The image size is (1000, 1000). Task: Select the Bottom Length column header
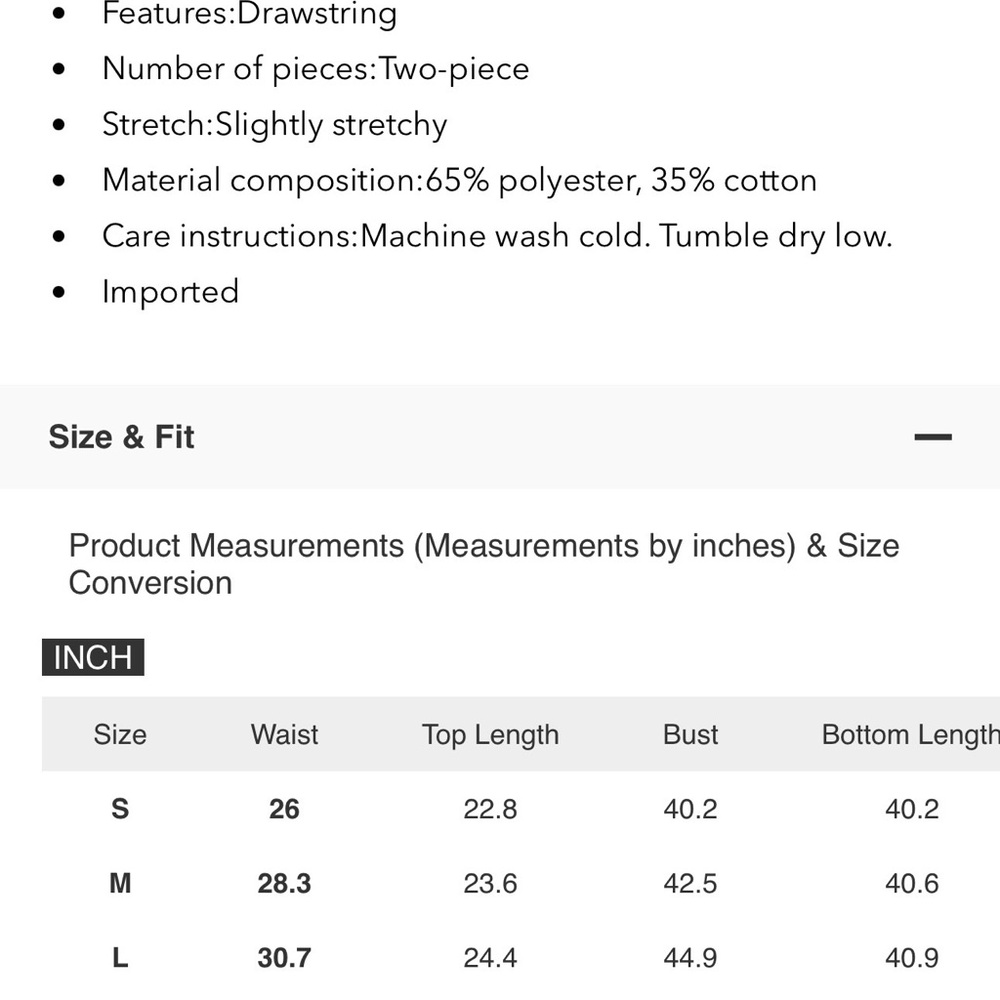[x=911, y=735]
